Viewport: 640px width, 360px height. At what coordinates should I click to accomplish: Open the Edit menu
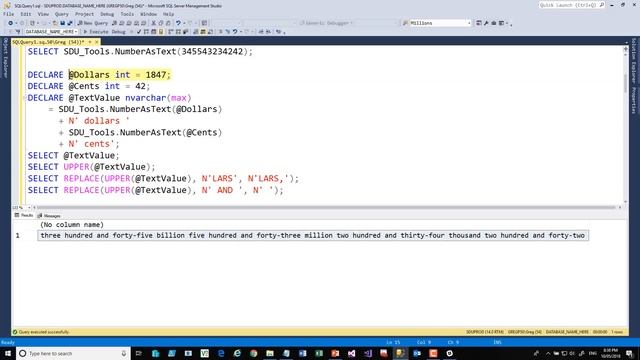(26, 14)
